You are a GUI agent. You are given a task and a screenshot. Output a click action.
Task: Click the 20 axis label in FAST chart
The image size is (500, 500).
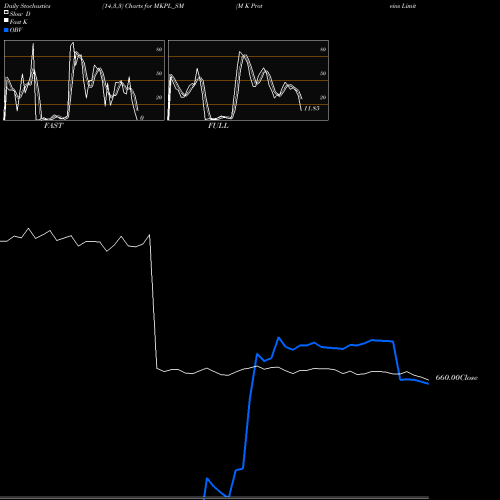[x=159, y=97]
